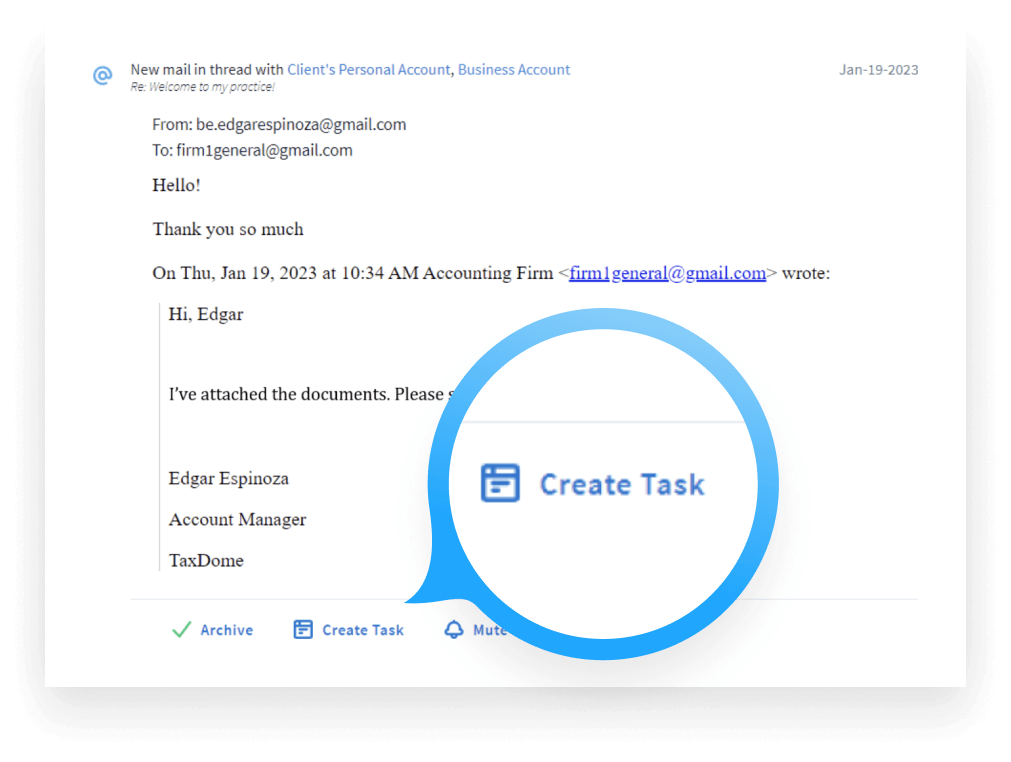The width and height of the screenshot is (1011, 762).
Task: Click the green checkmark Archive icon
Action: pos(181,630)
